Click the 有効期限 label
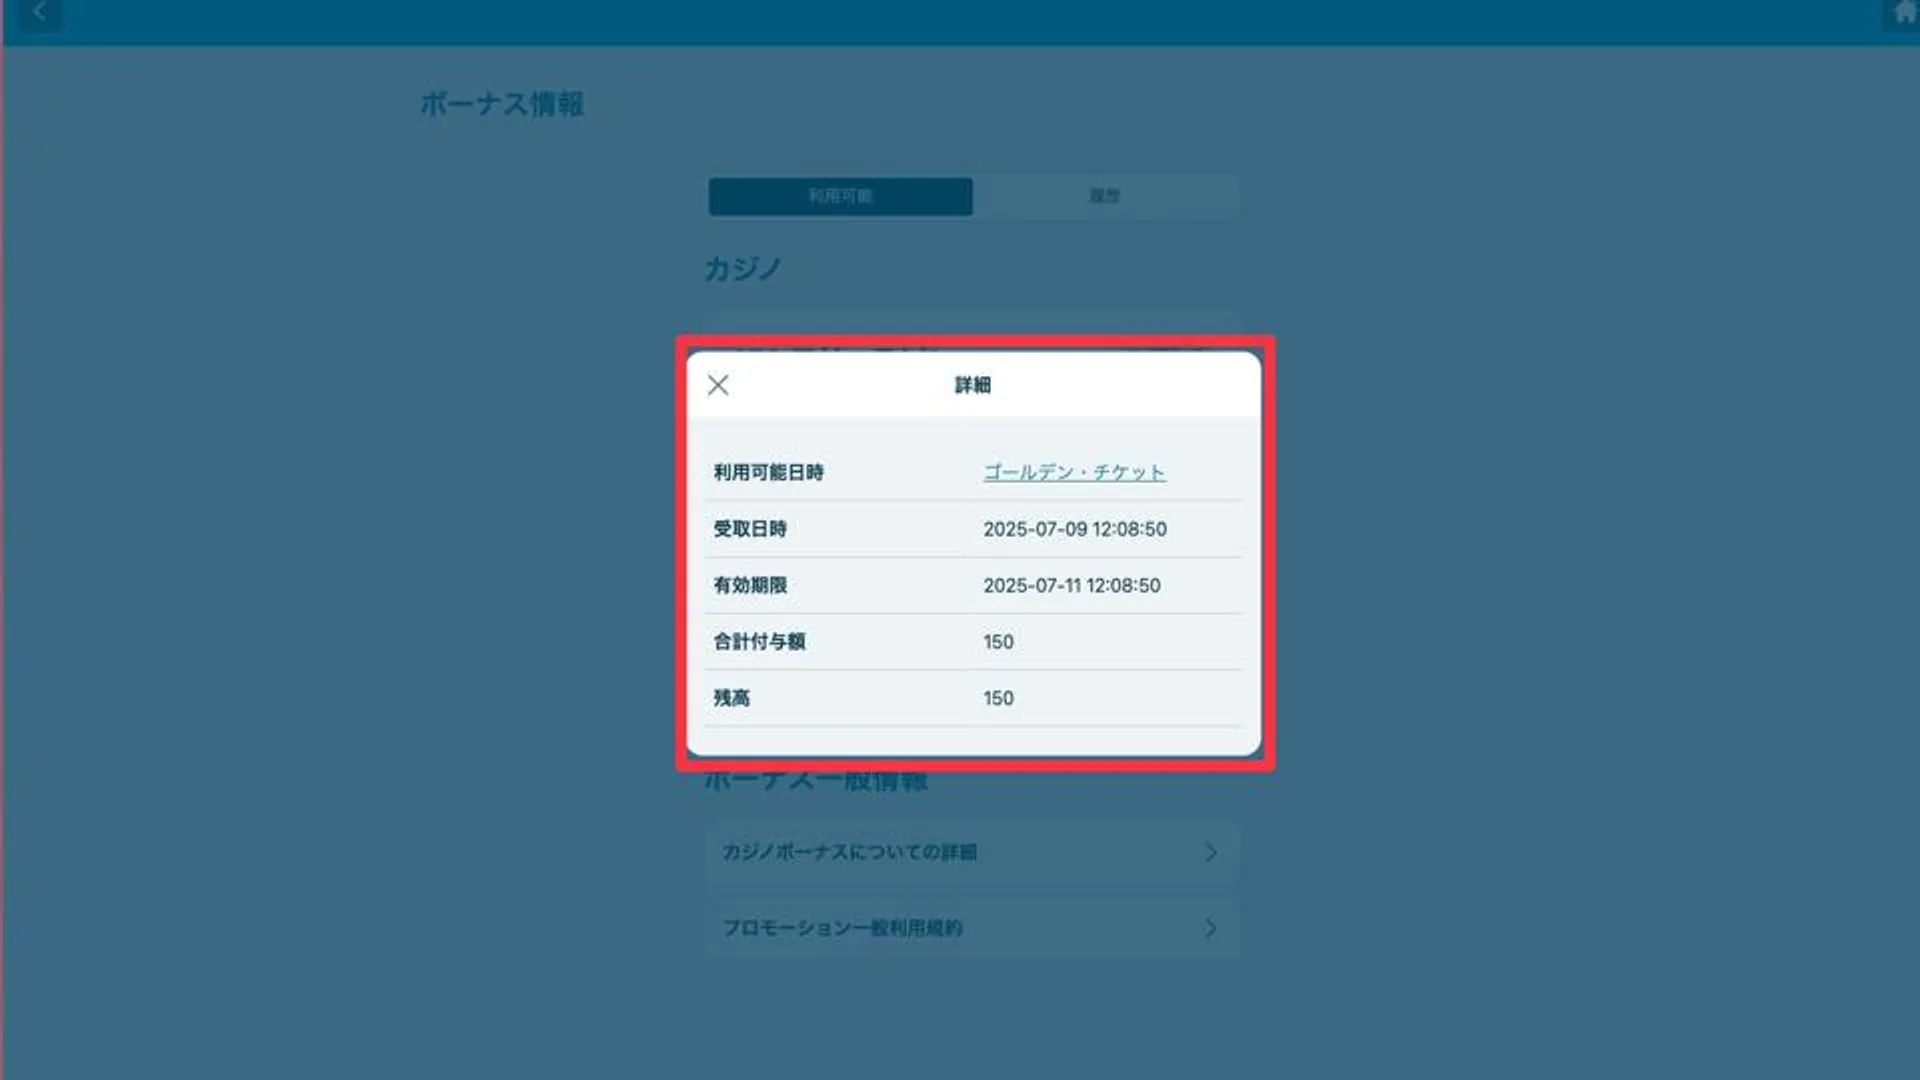This screenshot has width=1920, height=1080. [750, 585]
